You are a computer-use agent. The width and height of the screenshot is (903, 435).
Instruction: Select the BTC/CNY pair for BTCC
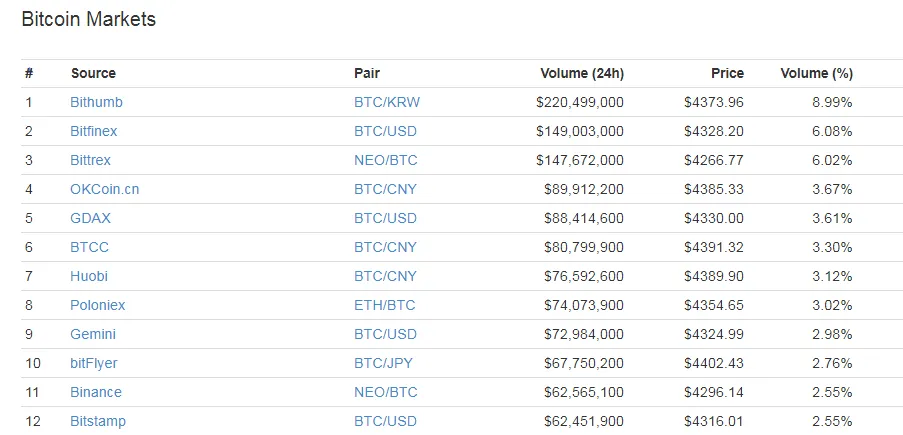point(385,247)
